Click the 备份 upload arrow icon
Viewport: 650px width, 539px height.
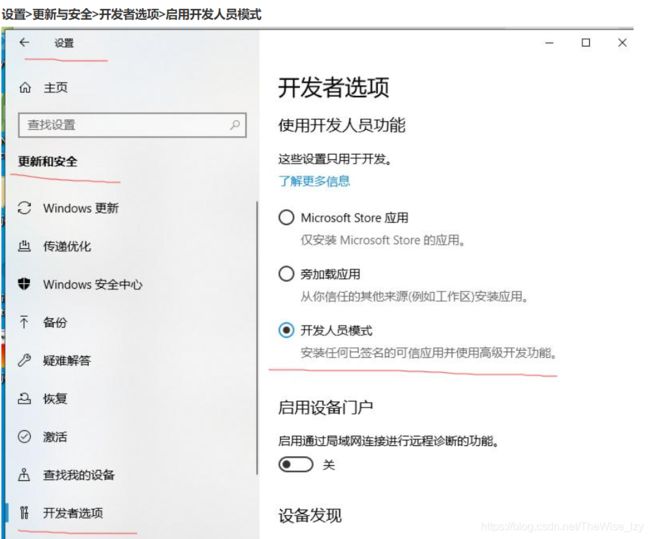(24, 322)
